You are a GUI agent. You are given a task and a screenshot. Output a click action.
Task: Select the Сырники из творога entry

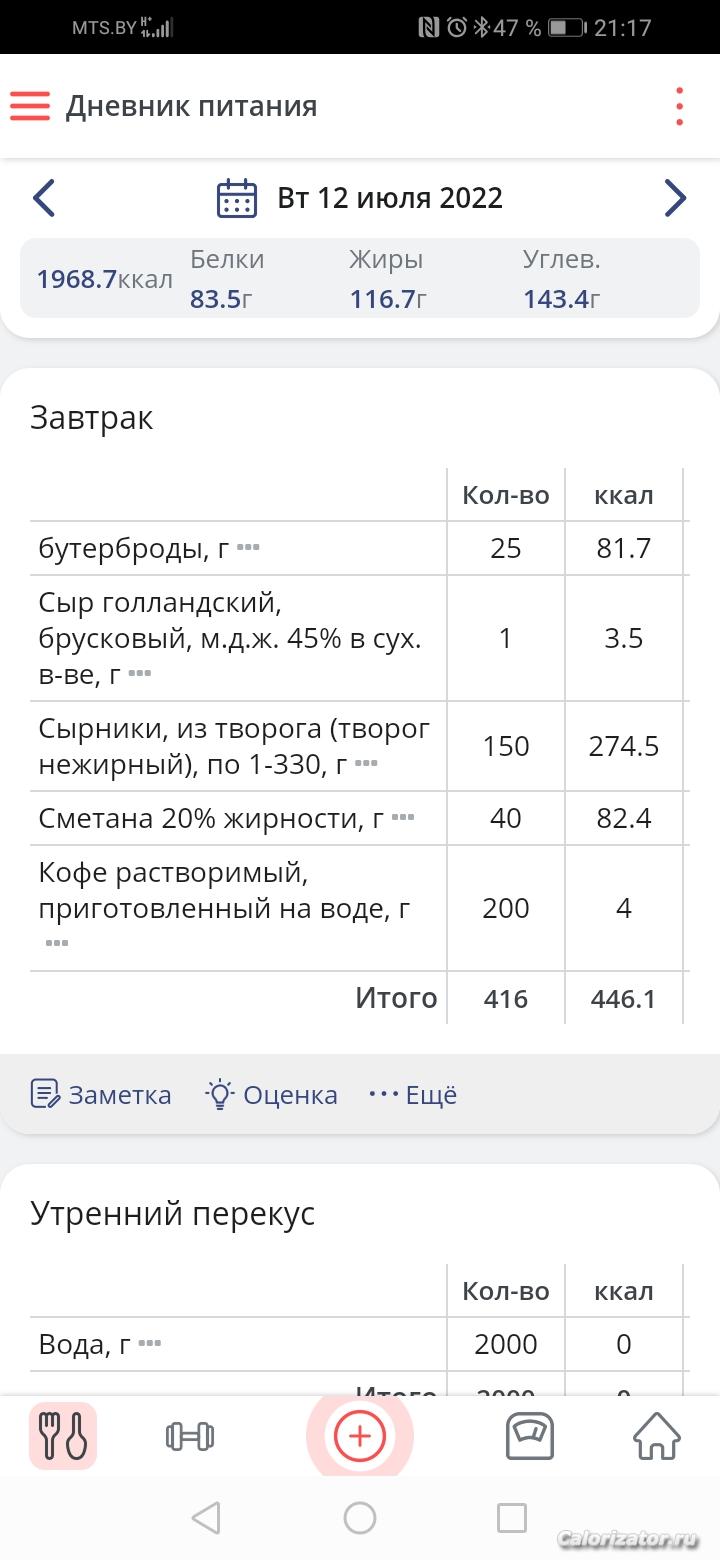tap(238, 747)
